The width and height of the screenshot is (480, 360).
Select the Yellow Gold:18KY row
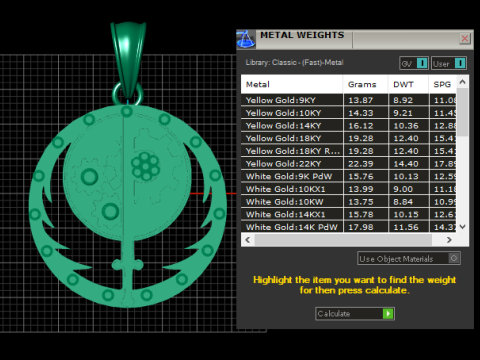(x=349, y=138)
